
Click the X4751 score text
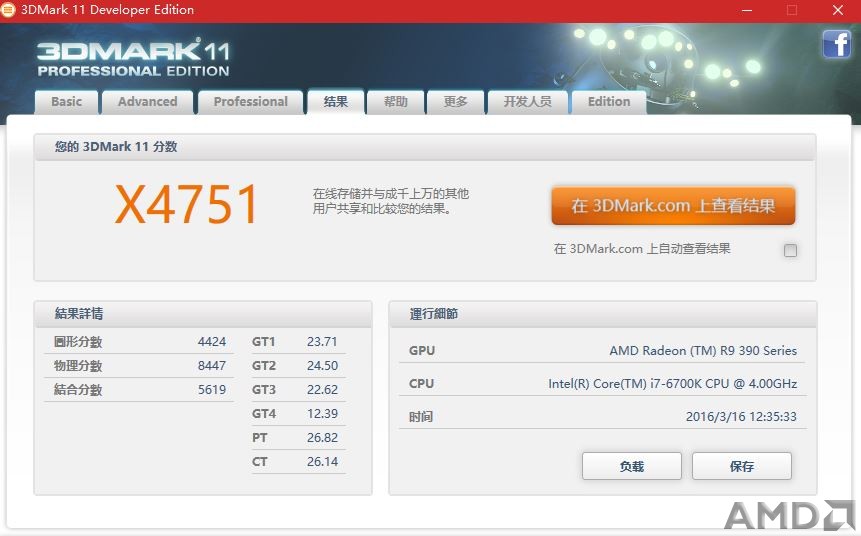click(186, 204)
